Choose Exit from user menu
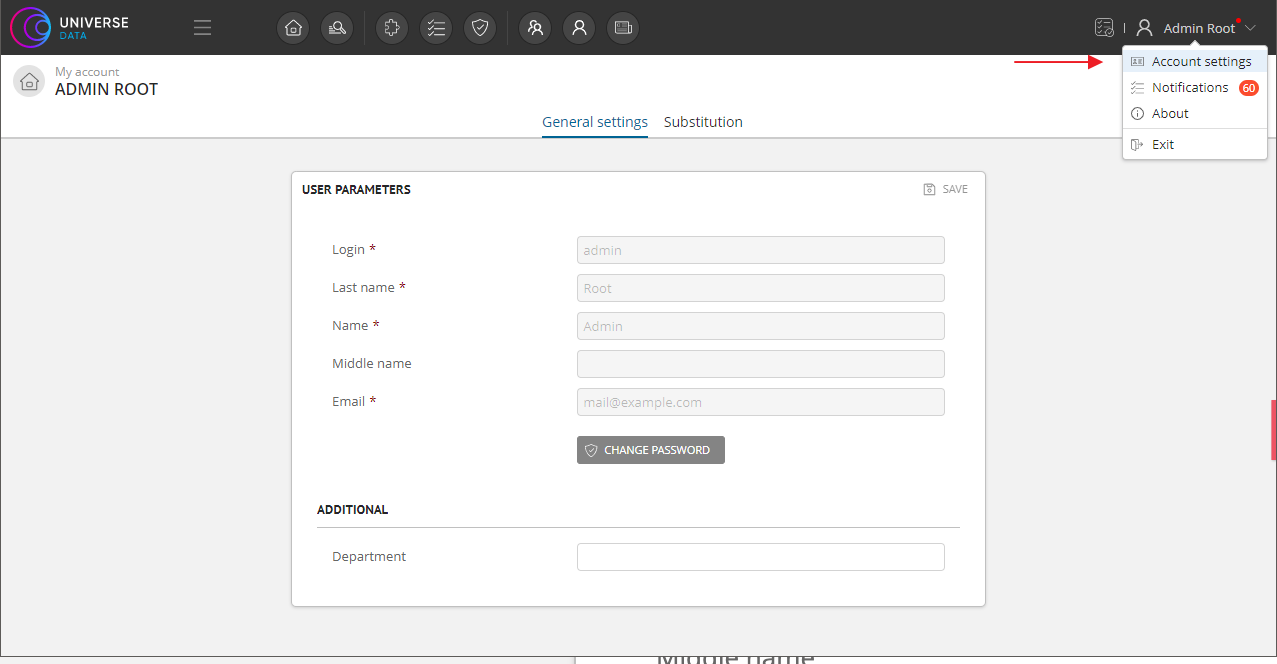The image size is (1277, 664). point(1195,144)
